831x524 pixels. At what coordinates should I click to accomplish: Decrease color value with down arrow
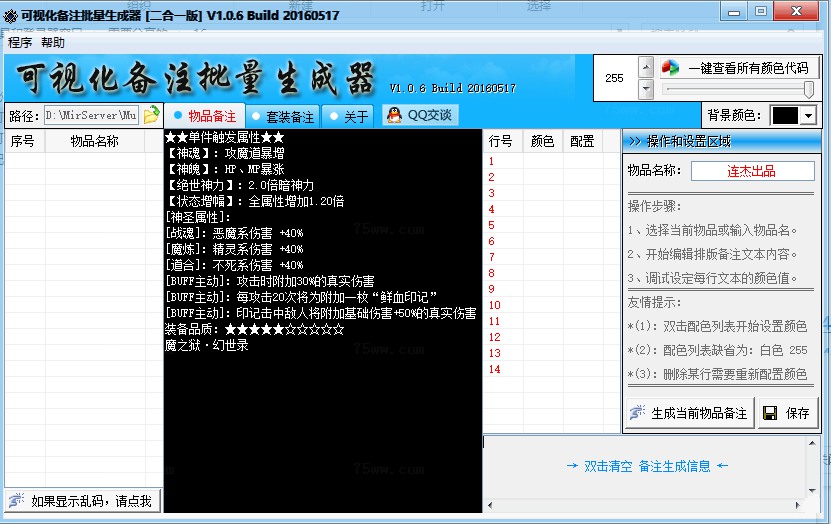click(645, 89)
